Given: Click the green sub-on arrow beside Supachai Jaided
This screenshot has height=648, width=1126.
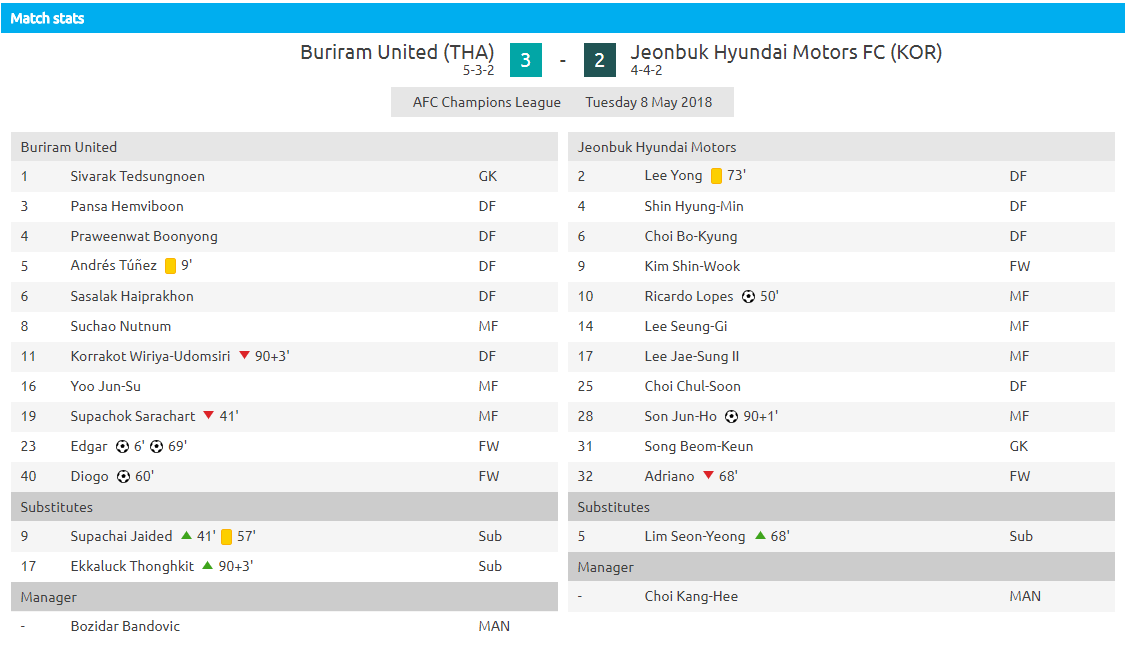Looking at the screenshot, I should coord(187,535).
